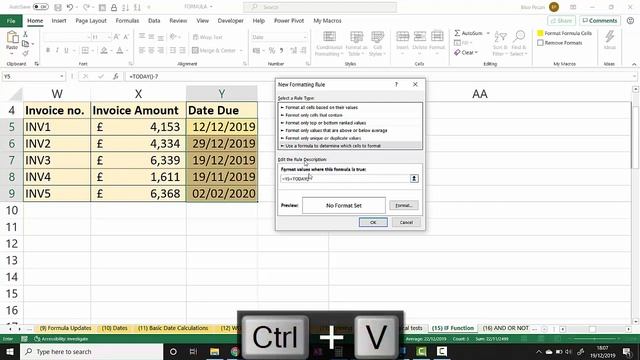The image size is (640, 360).
Task: Click the Comma Style icon in the Number group
Action: coord(281,50)
